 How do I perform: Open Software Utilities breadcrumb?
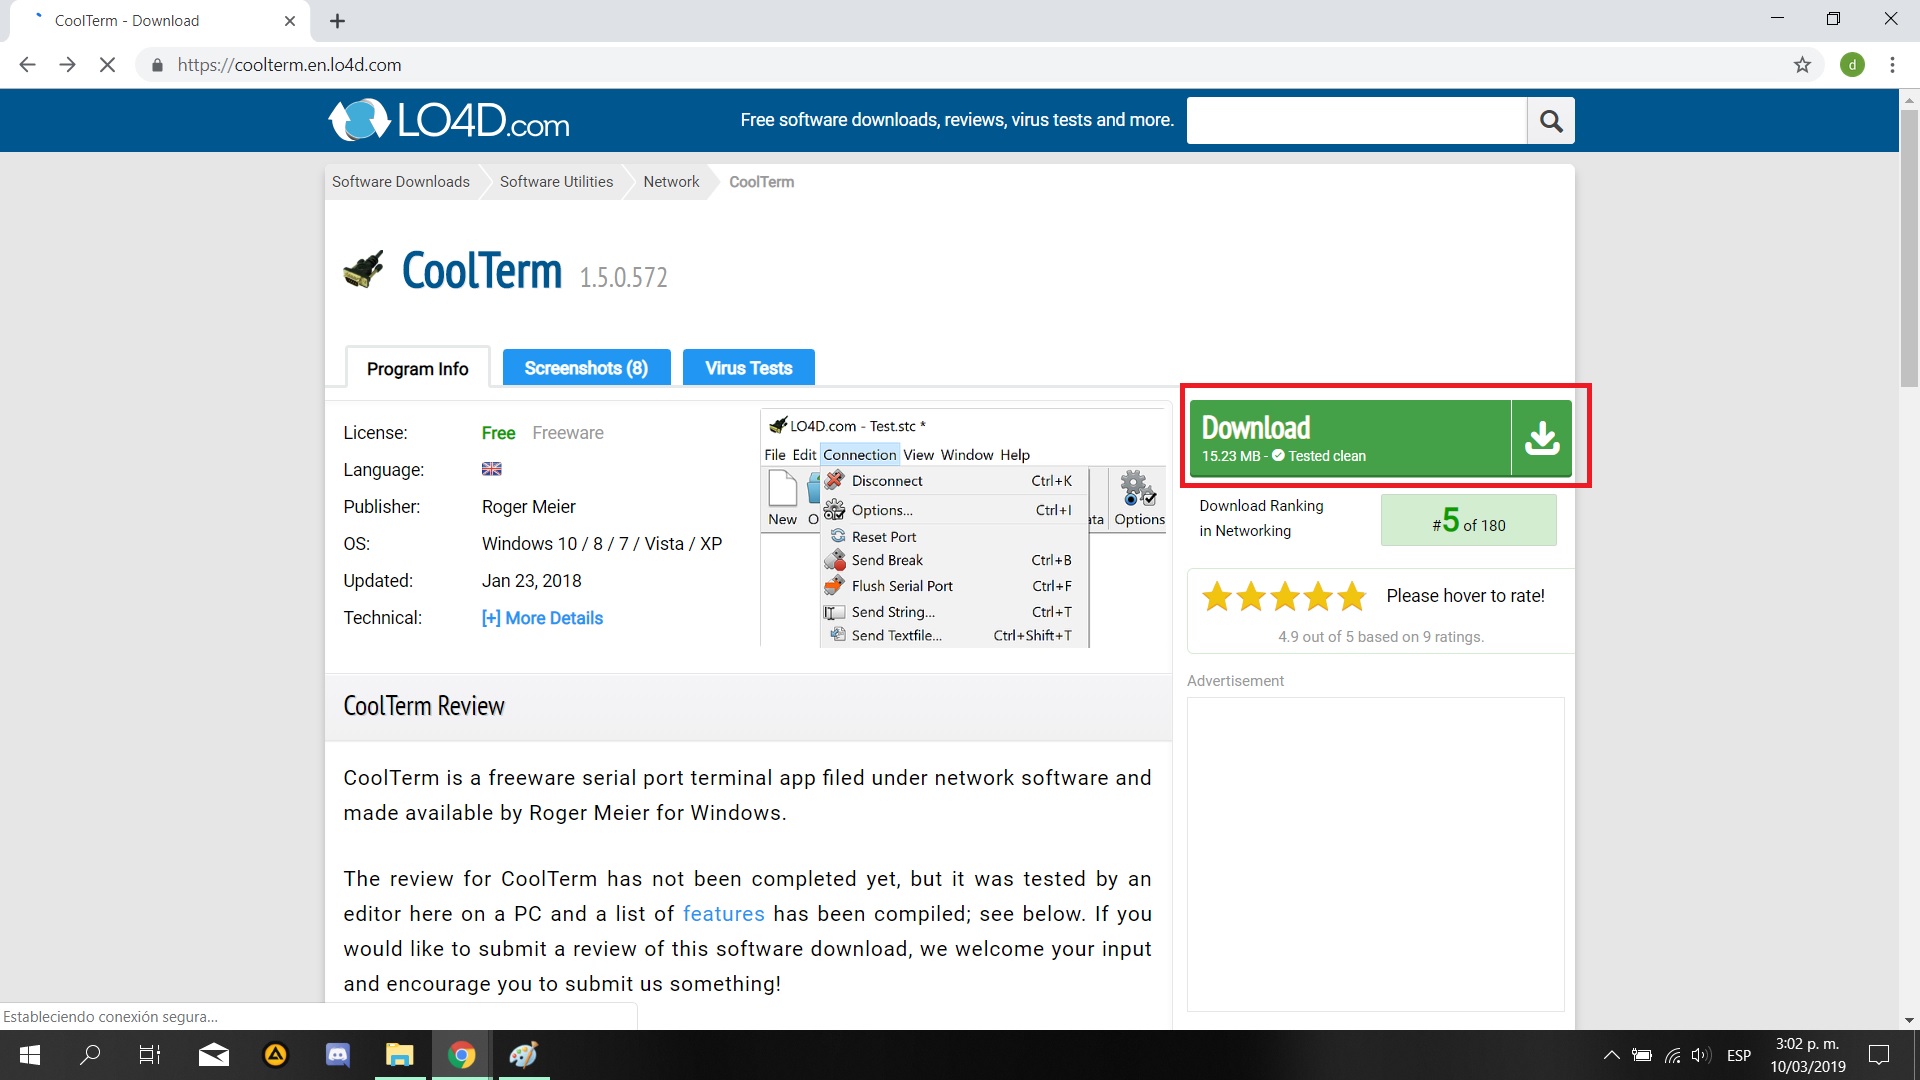[x=556, y=182]
